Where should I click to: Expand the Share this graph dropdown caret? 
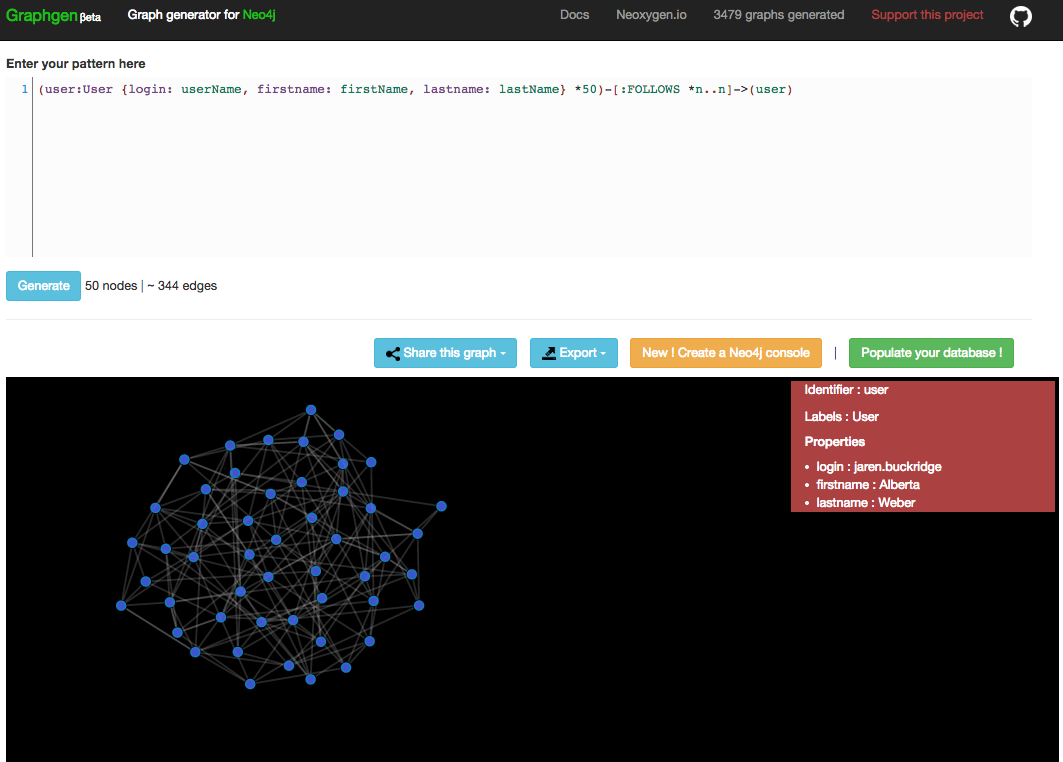click(503, 354)
